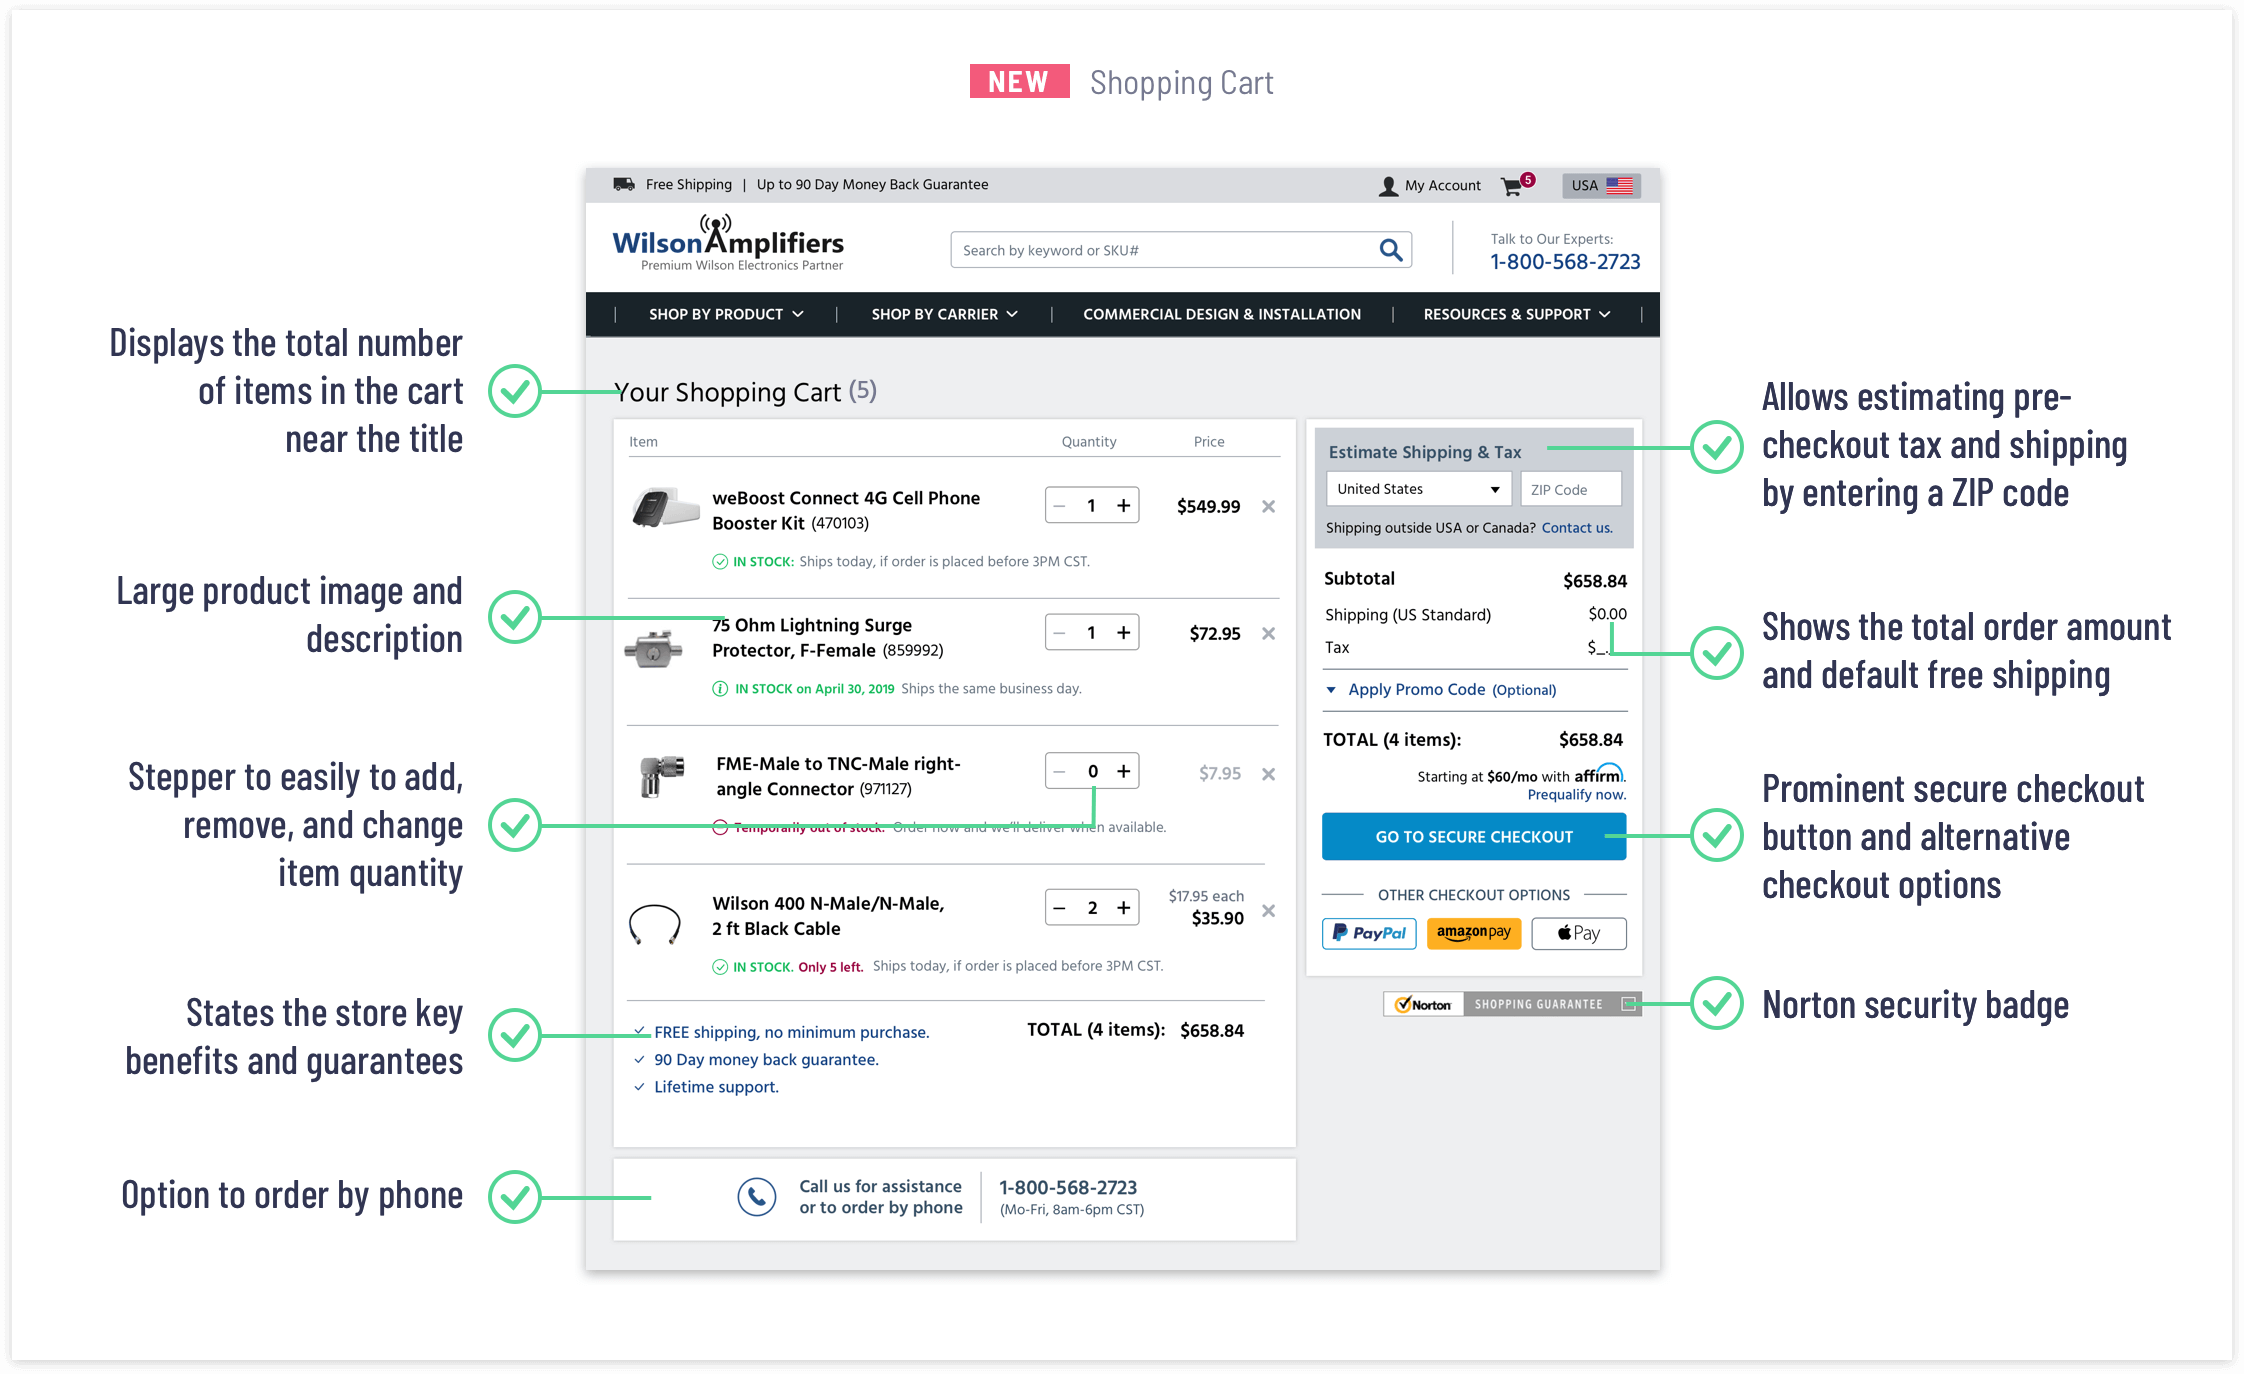Image resolution: width=2244 pixels, height=1374 pixels.
Task: Click the search magnifier icon
Action: (1390, 250)
